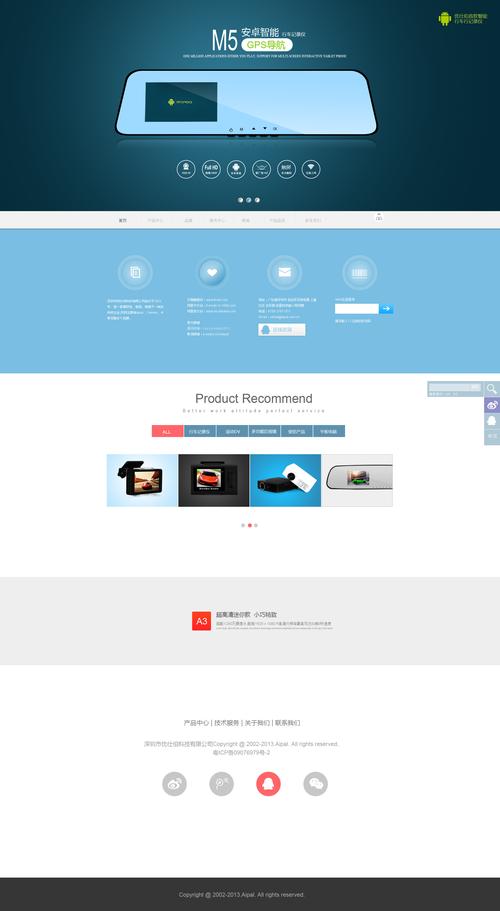500x911 pixels.
Task: Open the Weibo icon in right sidebar
Action: (492, 405)
